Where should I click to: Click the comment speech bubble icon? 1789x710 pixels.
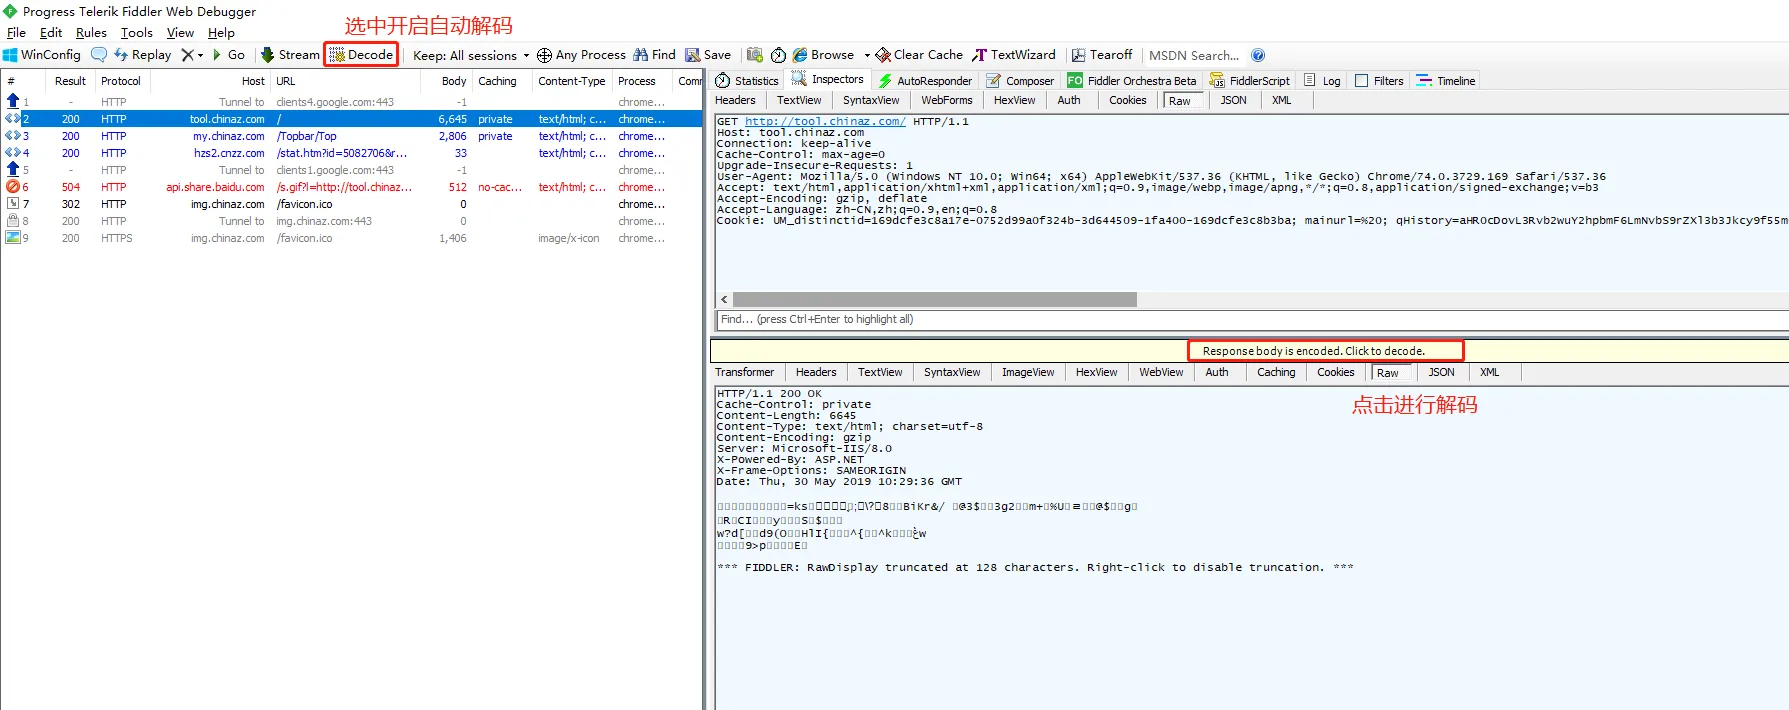click(99, 55)
